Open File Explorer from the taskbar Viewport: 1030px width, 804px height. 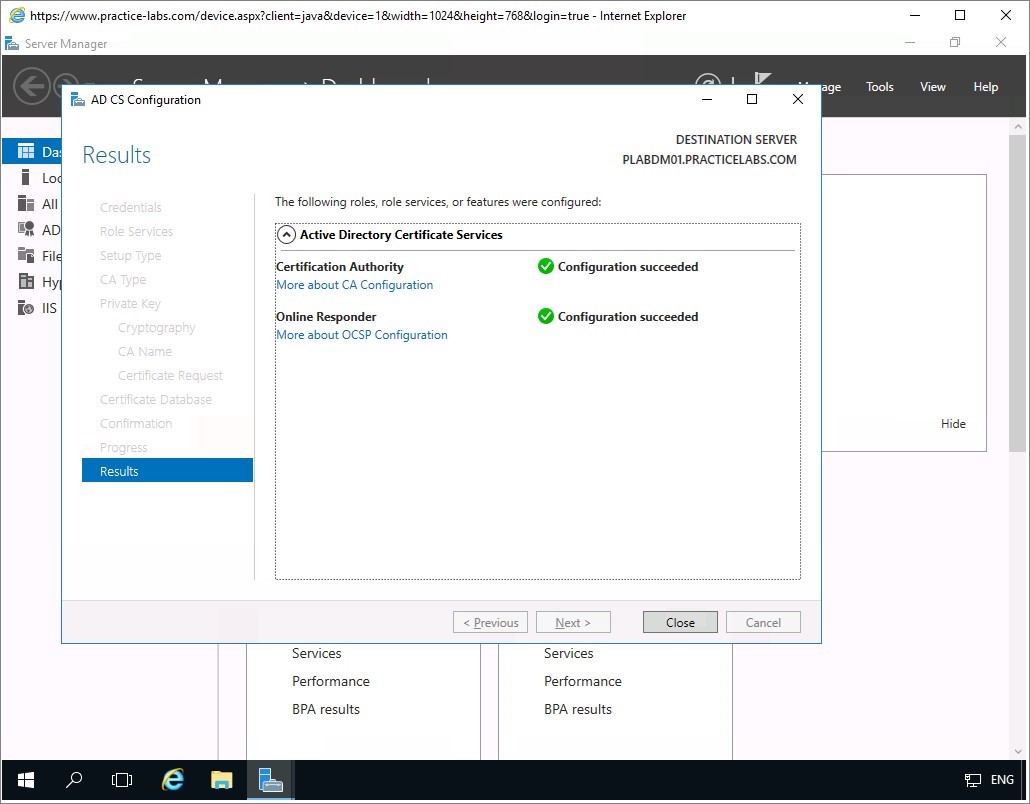[221, 780]
